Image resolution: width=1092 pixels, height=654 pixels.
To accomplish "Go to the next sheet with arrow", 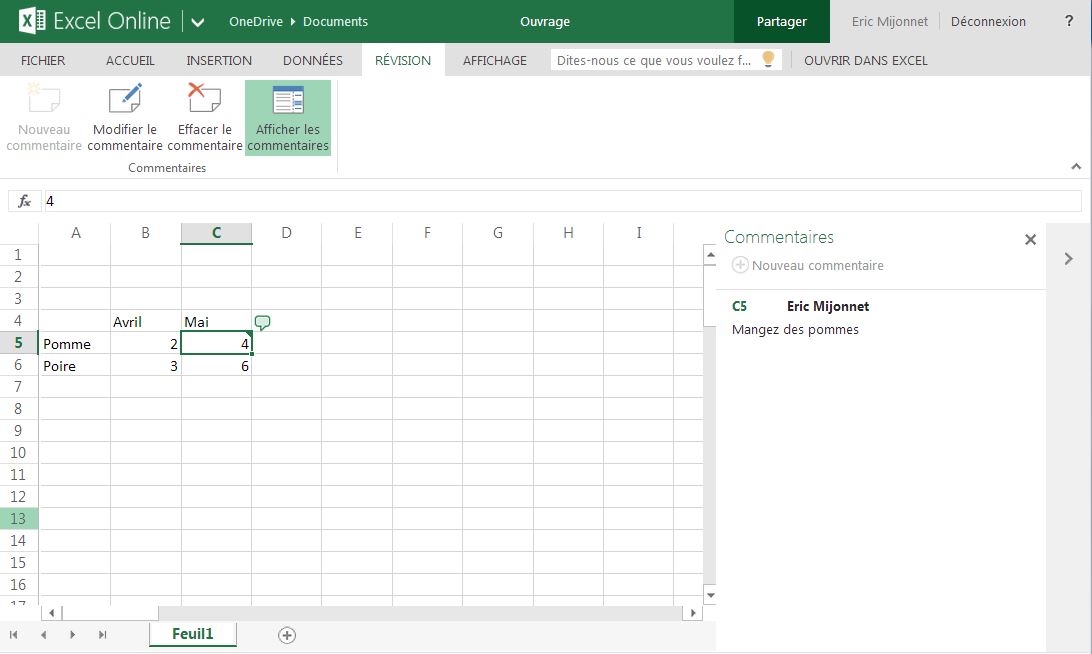I will (x=73, y=635).
